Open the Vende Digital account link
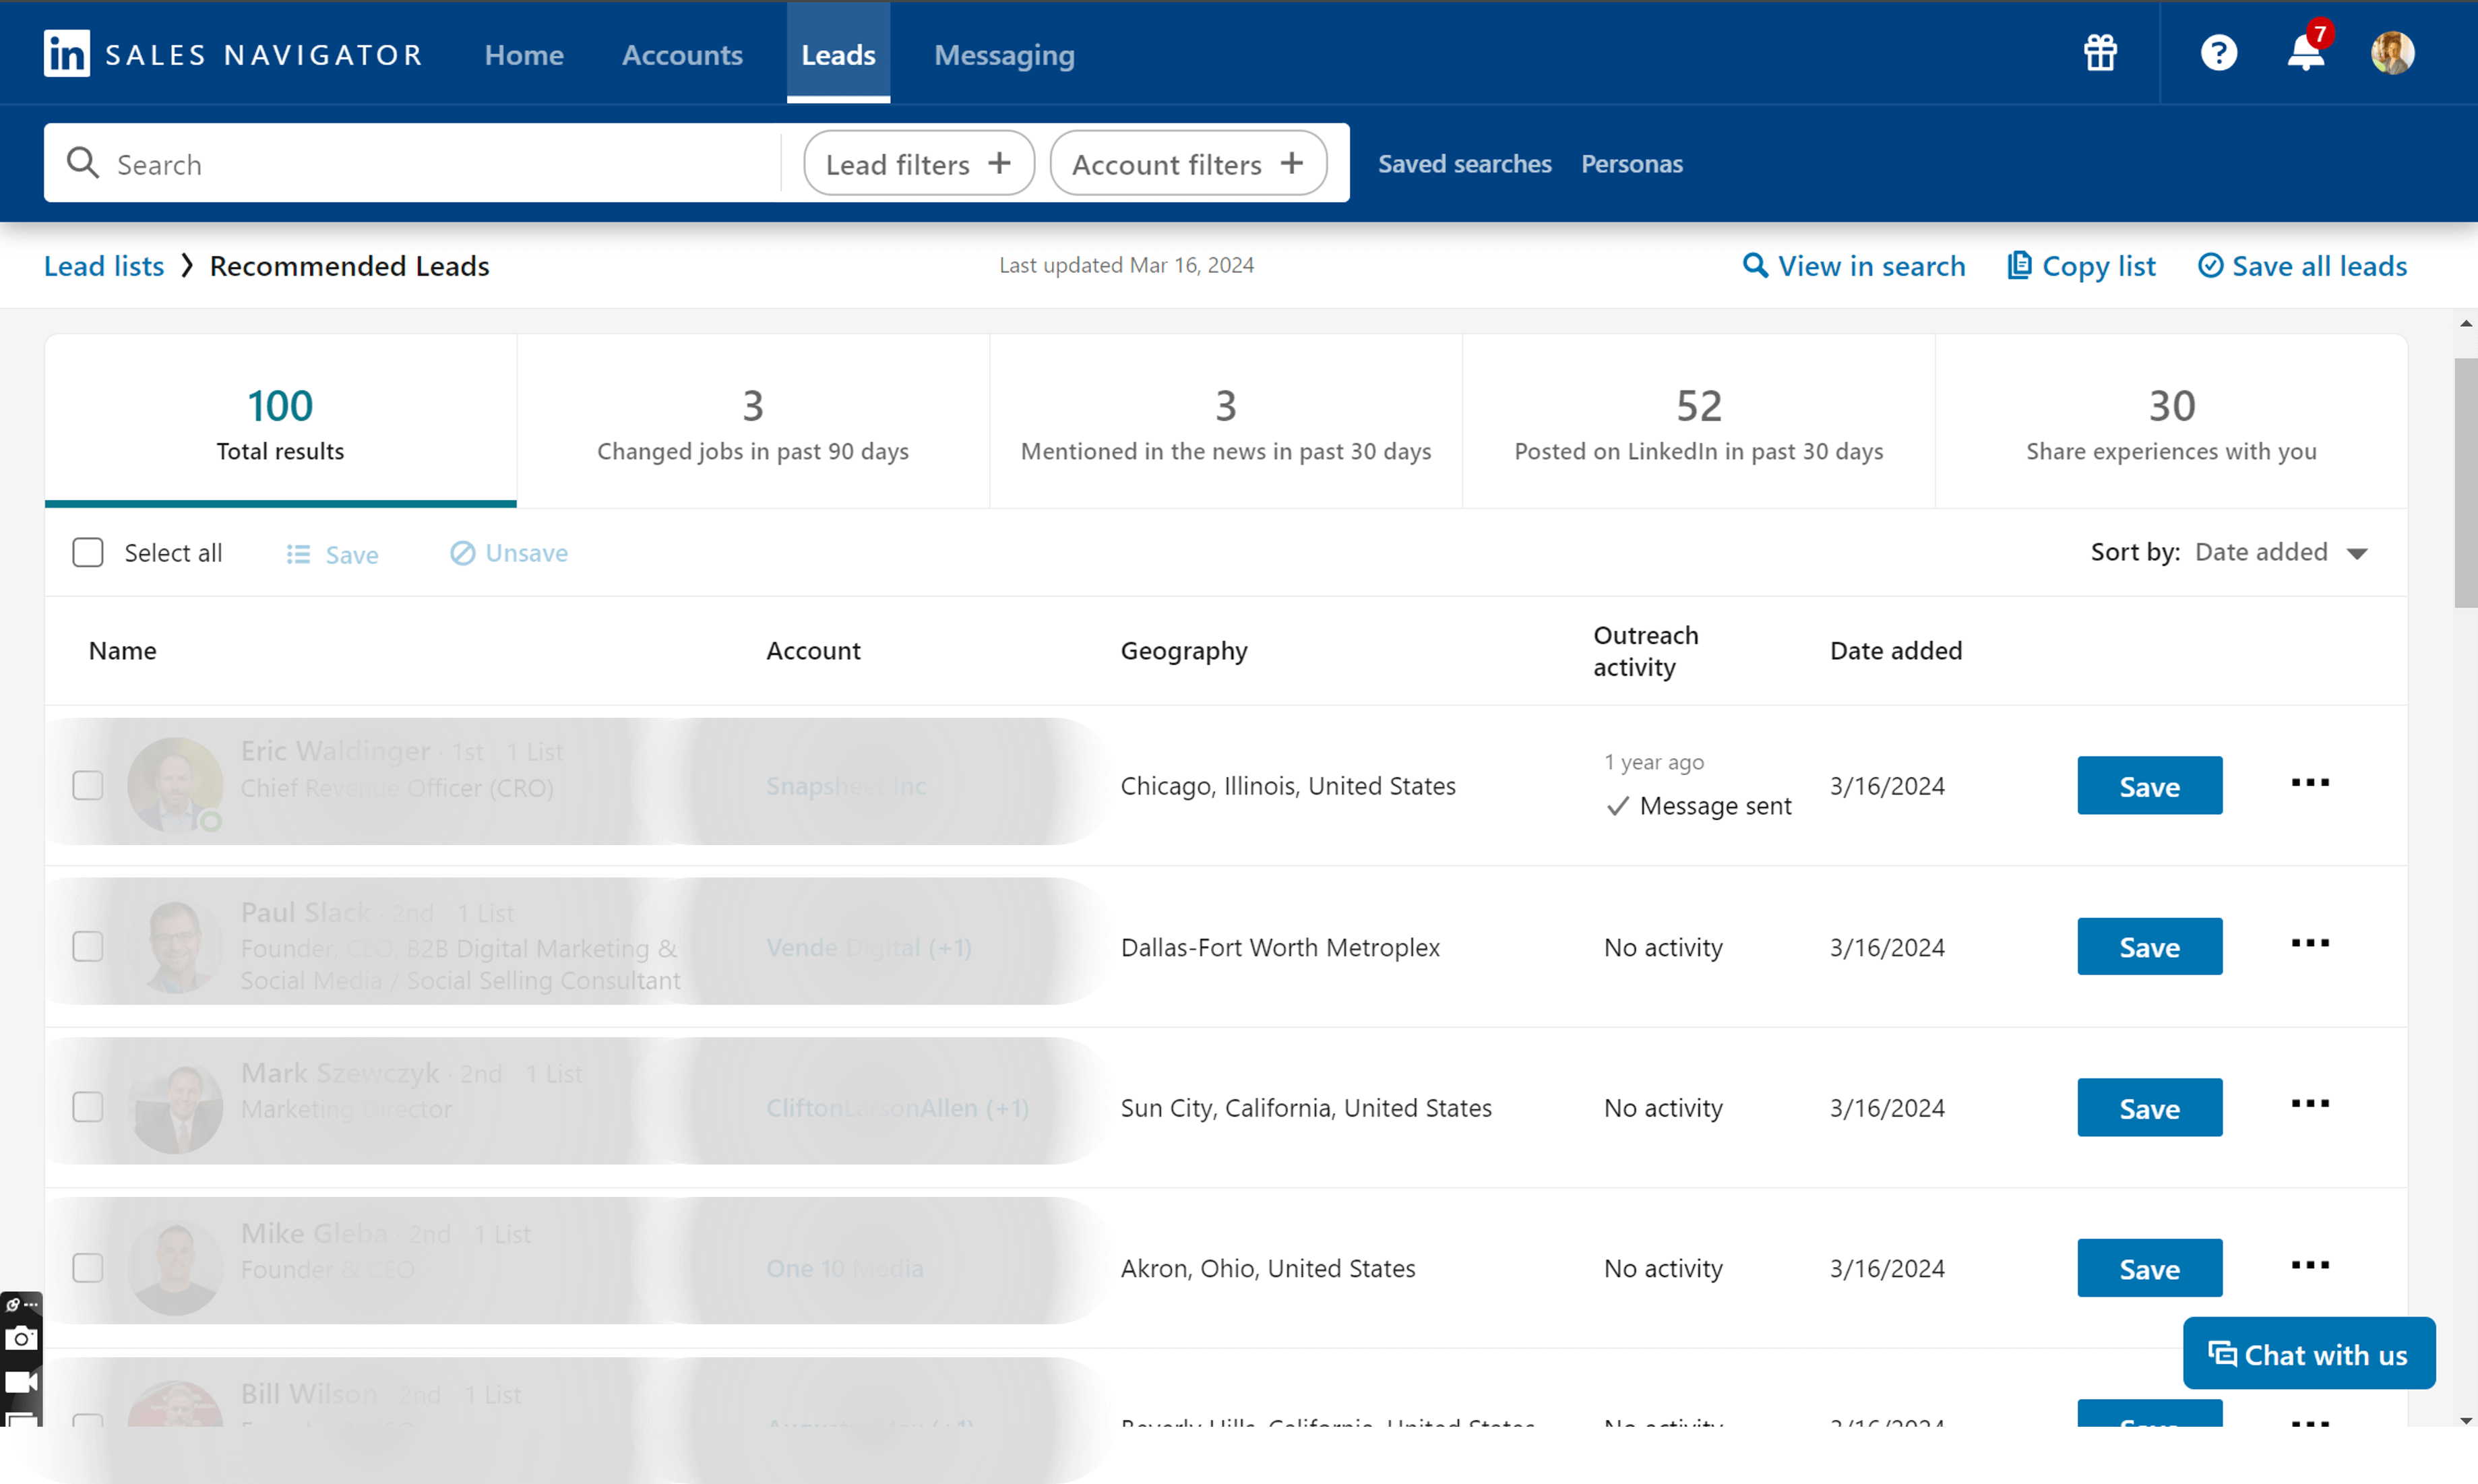 pyautogui.click(x=868, y=947)
